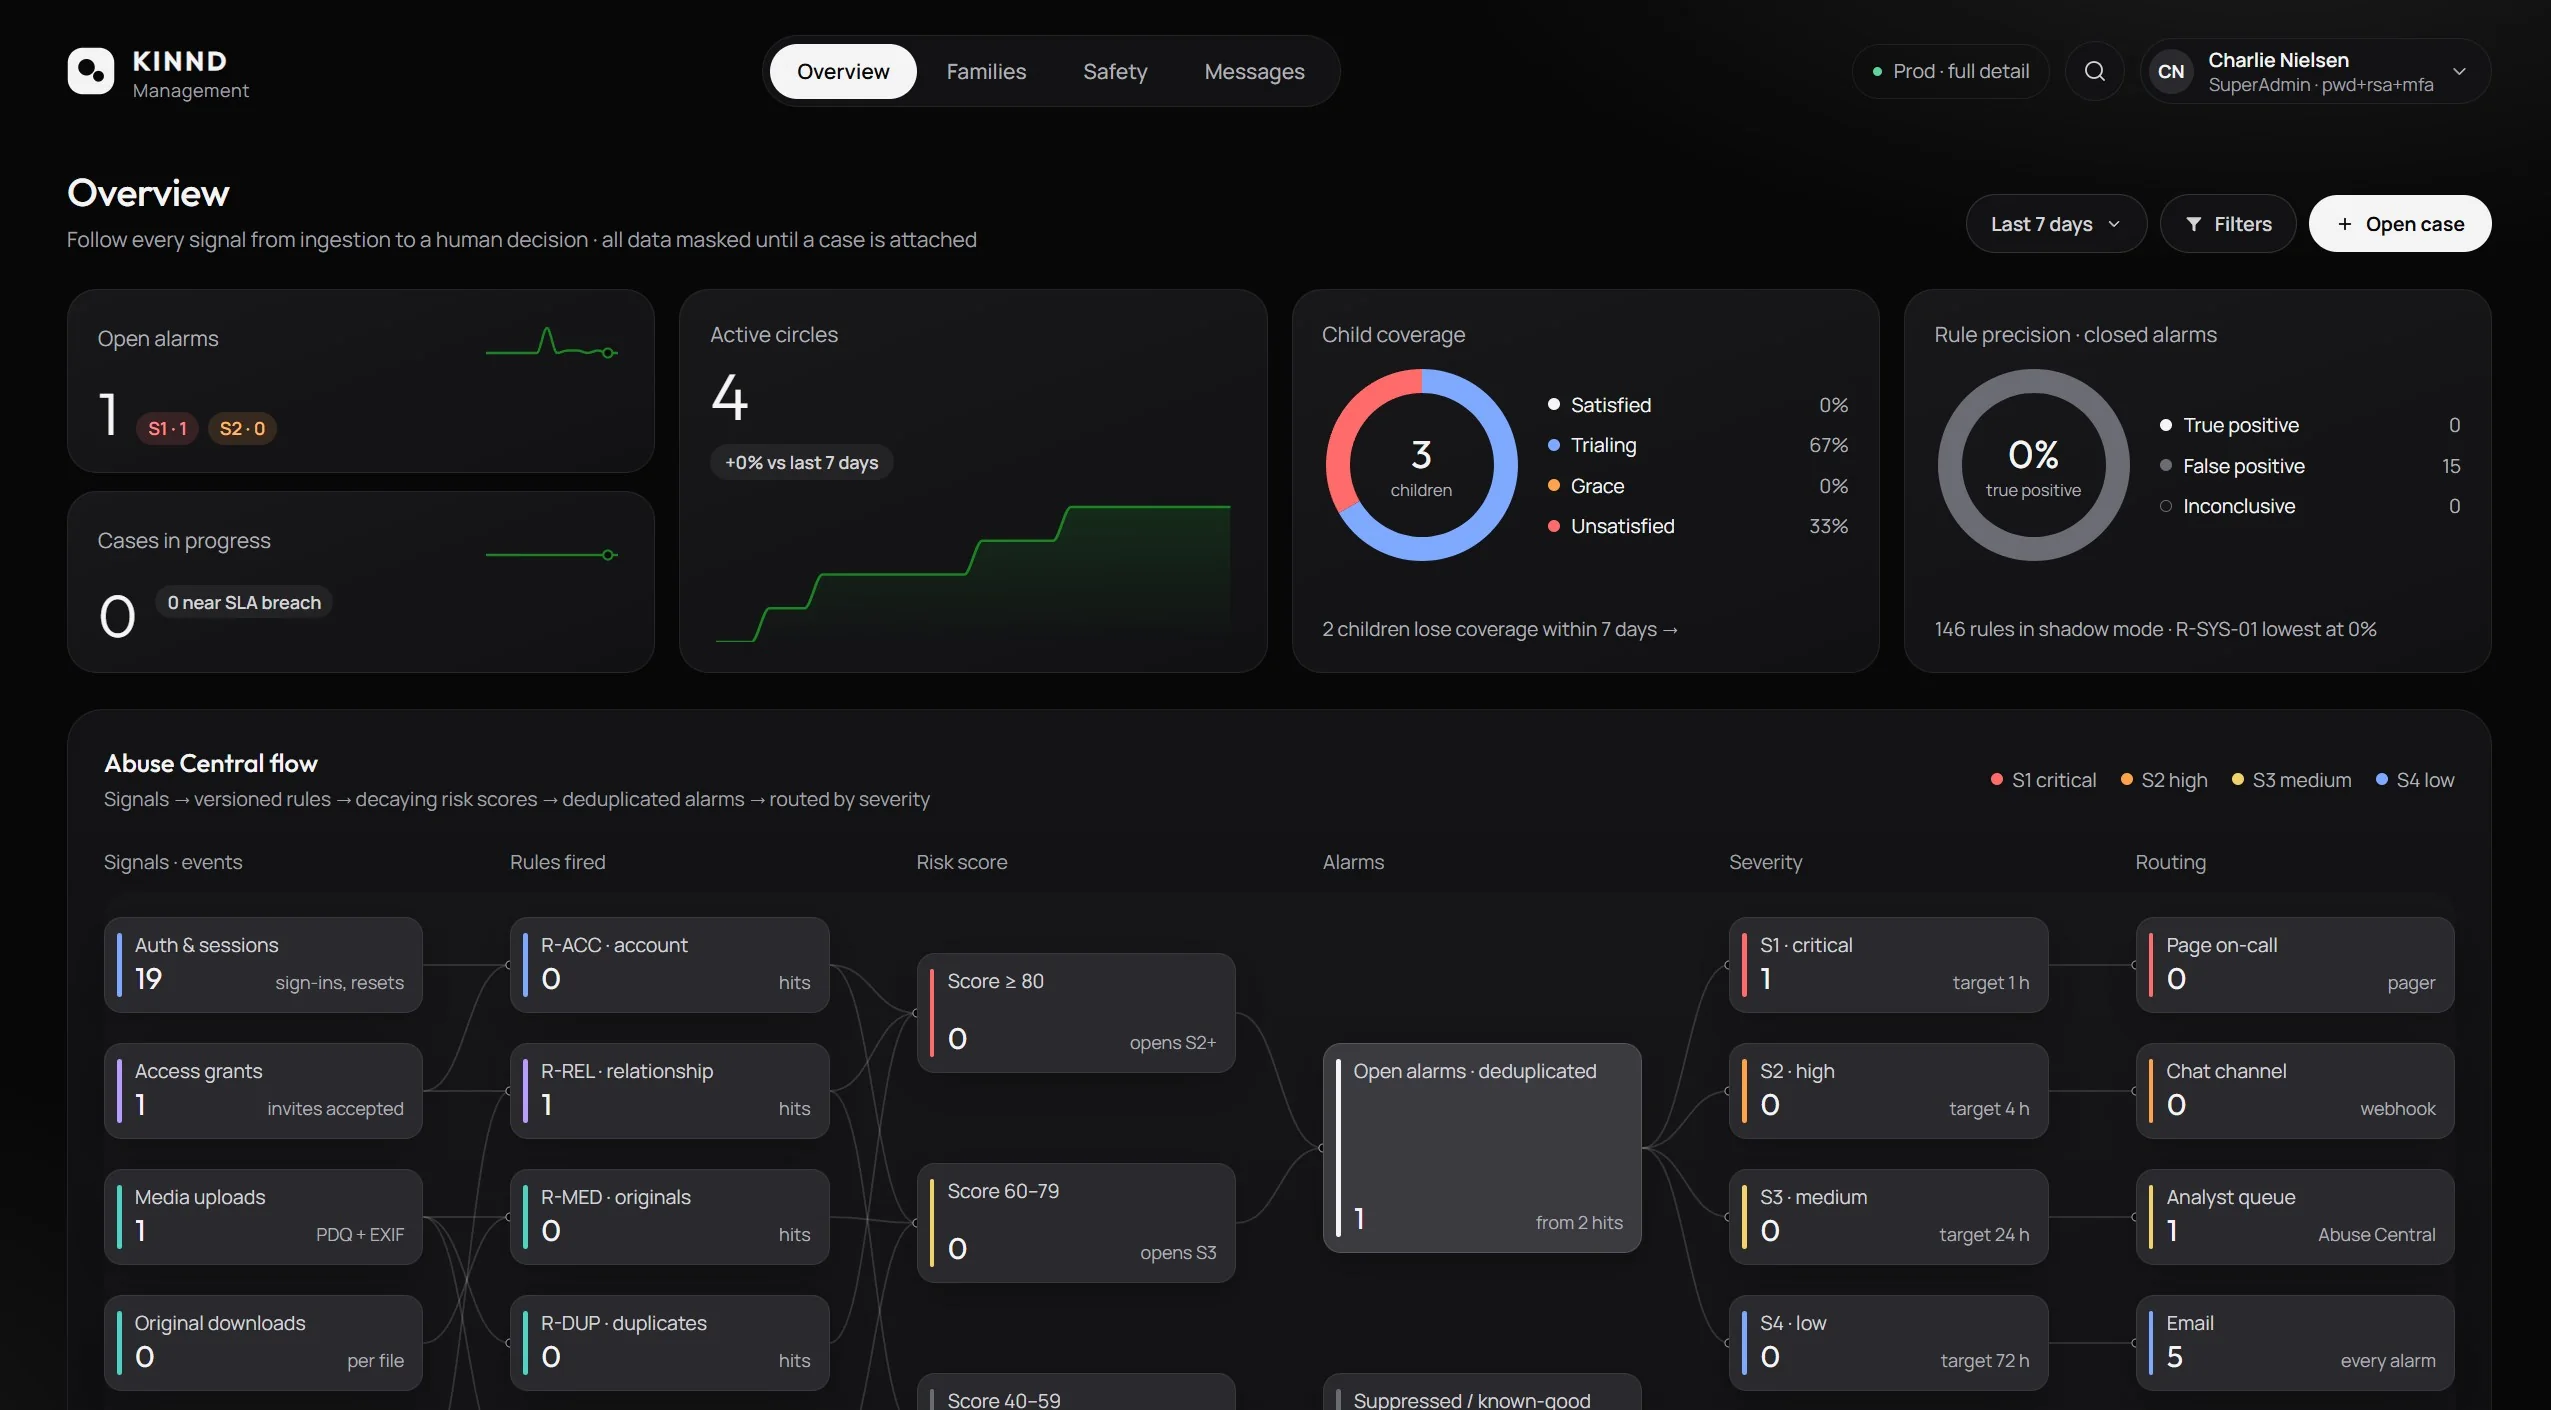
Task: Open the Auth & sessions signal node
Action: pyautogui.click(x=263, y=965)
